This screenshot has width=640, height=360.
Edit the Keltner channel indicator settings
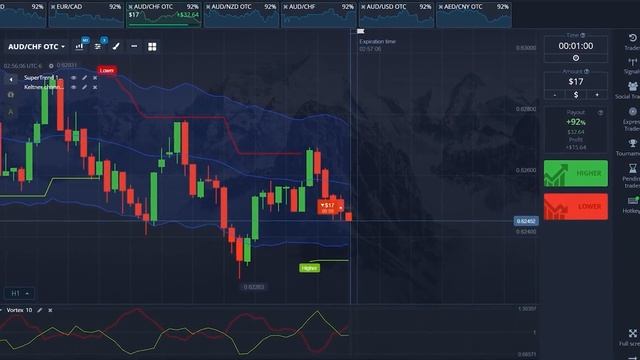[84, 87]
